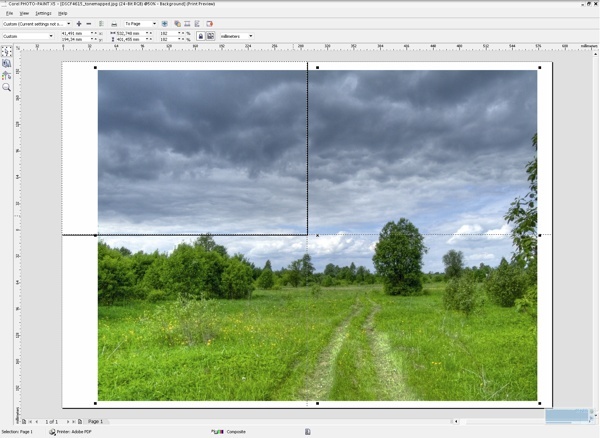600x438 pixels.
Task: Click 'Selection: Page 1' status text
Action: click(x=17, y=431)
